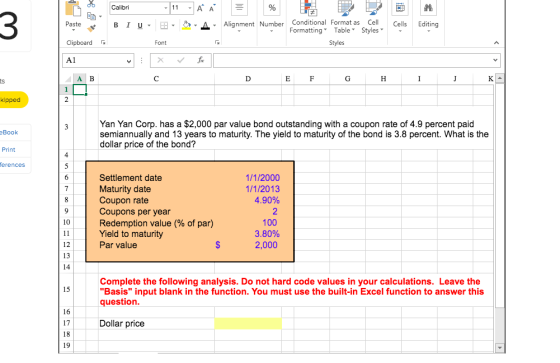The width and height of the screenshot is (560, 363).
Task: Click the vertical scrollbar up arrow
Action: pyautogui.click(x=500, y=78)
